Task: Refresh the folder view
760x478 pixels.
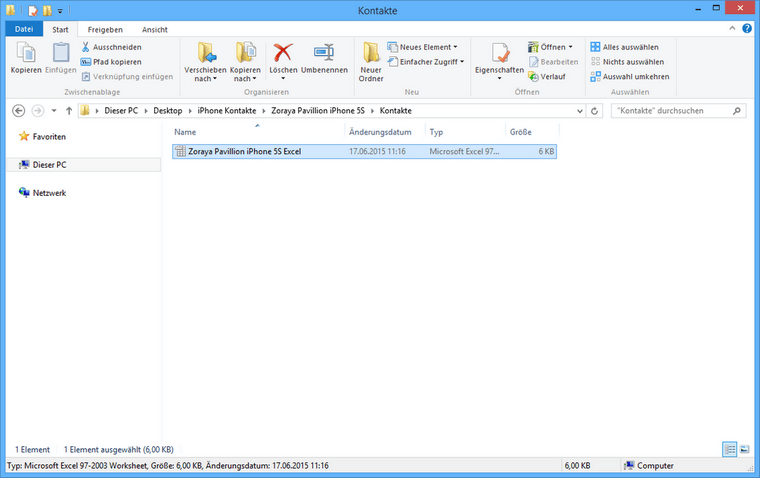Action: tap(594, 111)
